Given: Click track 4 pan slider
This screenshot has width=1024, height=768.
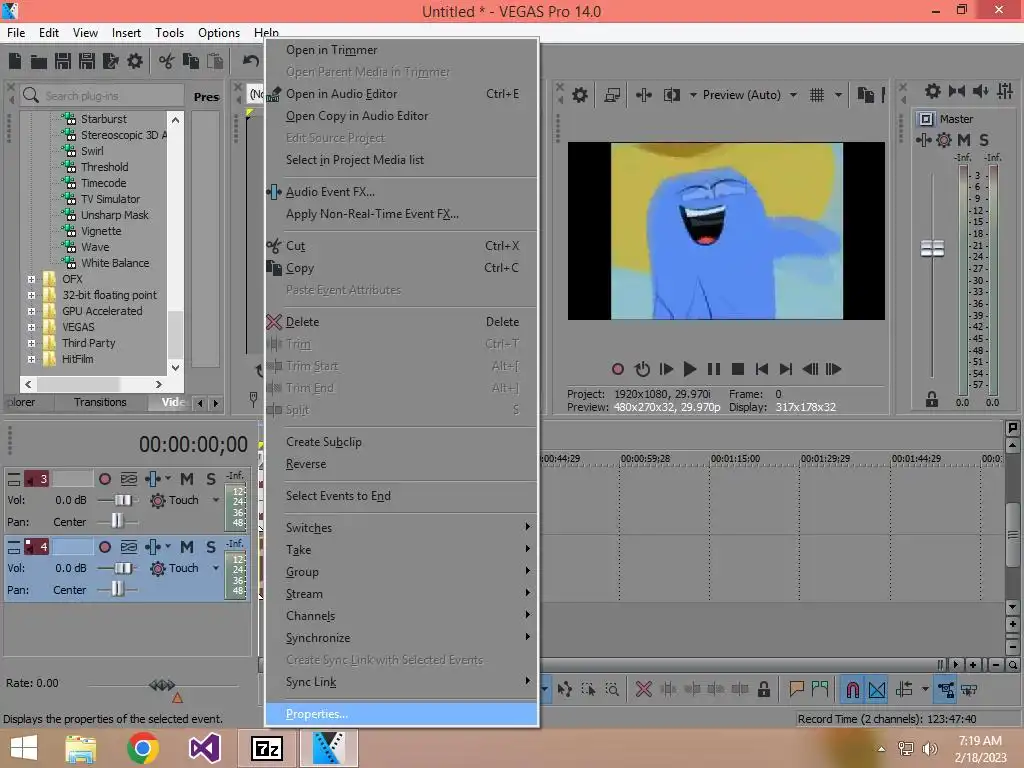Looking at the screenshot, I should coord(117,590).
